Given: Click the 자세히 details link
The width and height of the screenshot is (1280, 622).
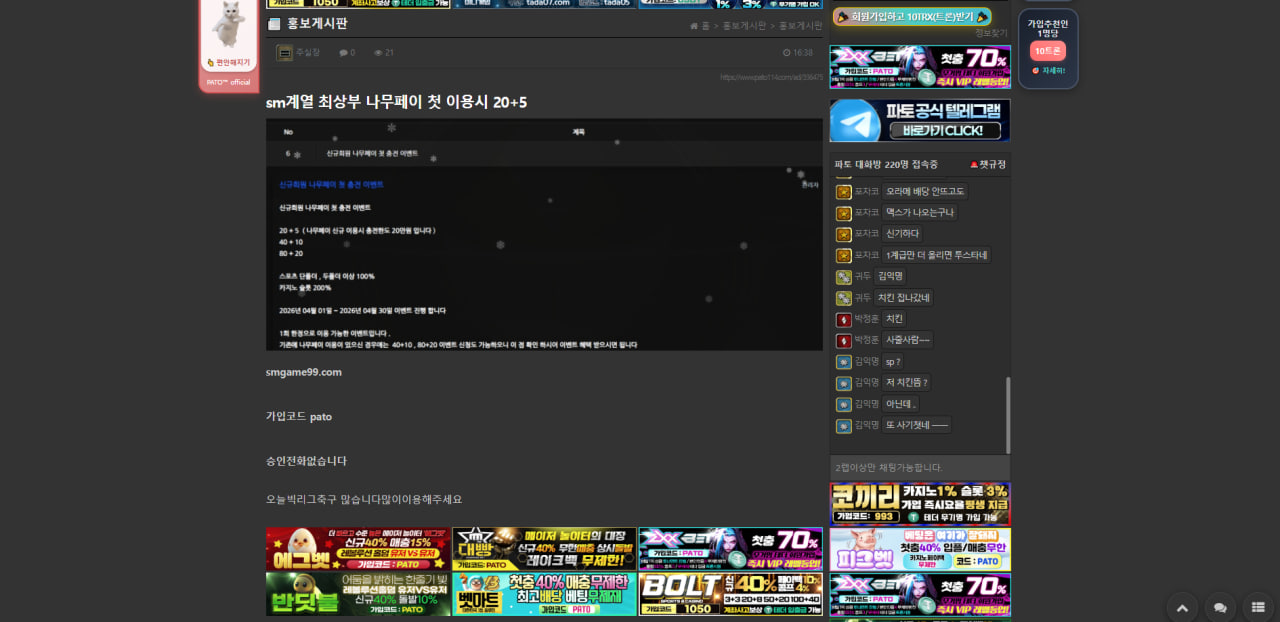Looking at the screenshot, I should coord(1049,71).
